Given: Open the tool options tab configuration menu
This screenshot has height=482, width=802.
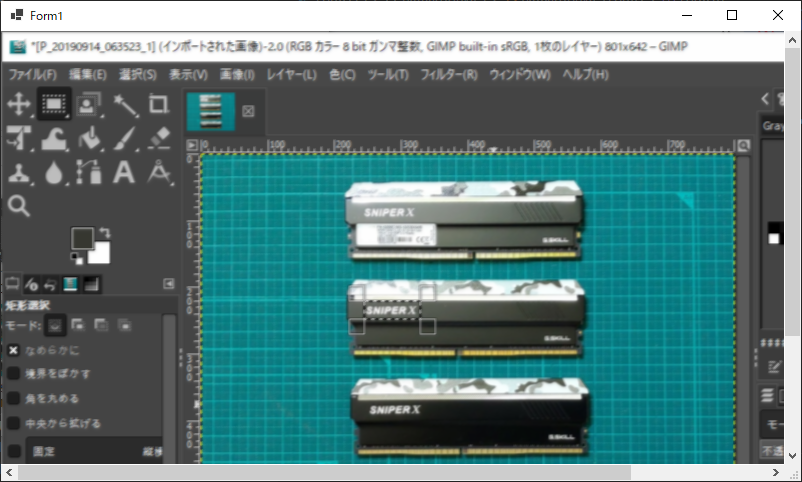Looking at the screenshot, I should [168, 284].
